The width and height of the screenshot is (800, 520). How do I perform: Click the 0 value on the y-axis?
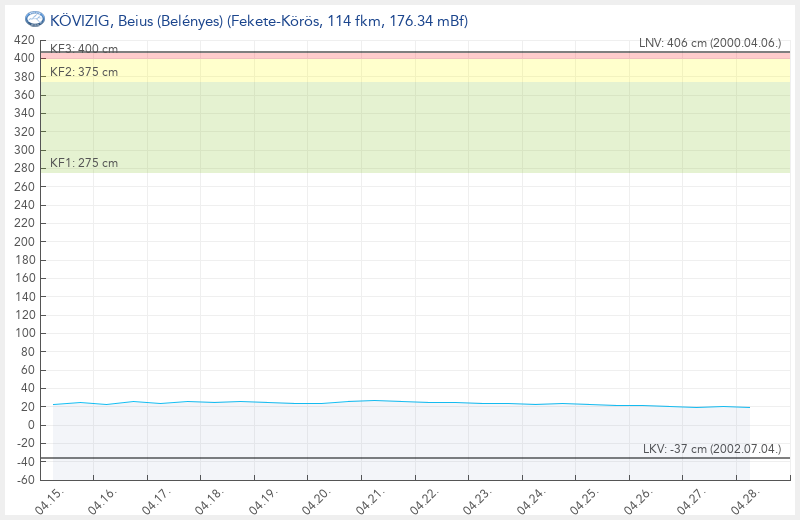click(x=30, y=424)
